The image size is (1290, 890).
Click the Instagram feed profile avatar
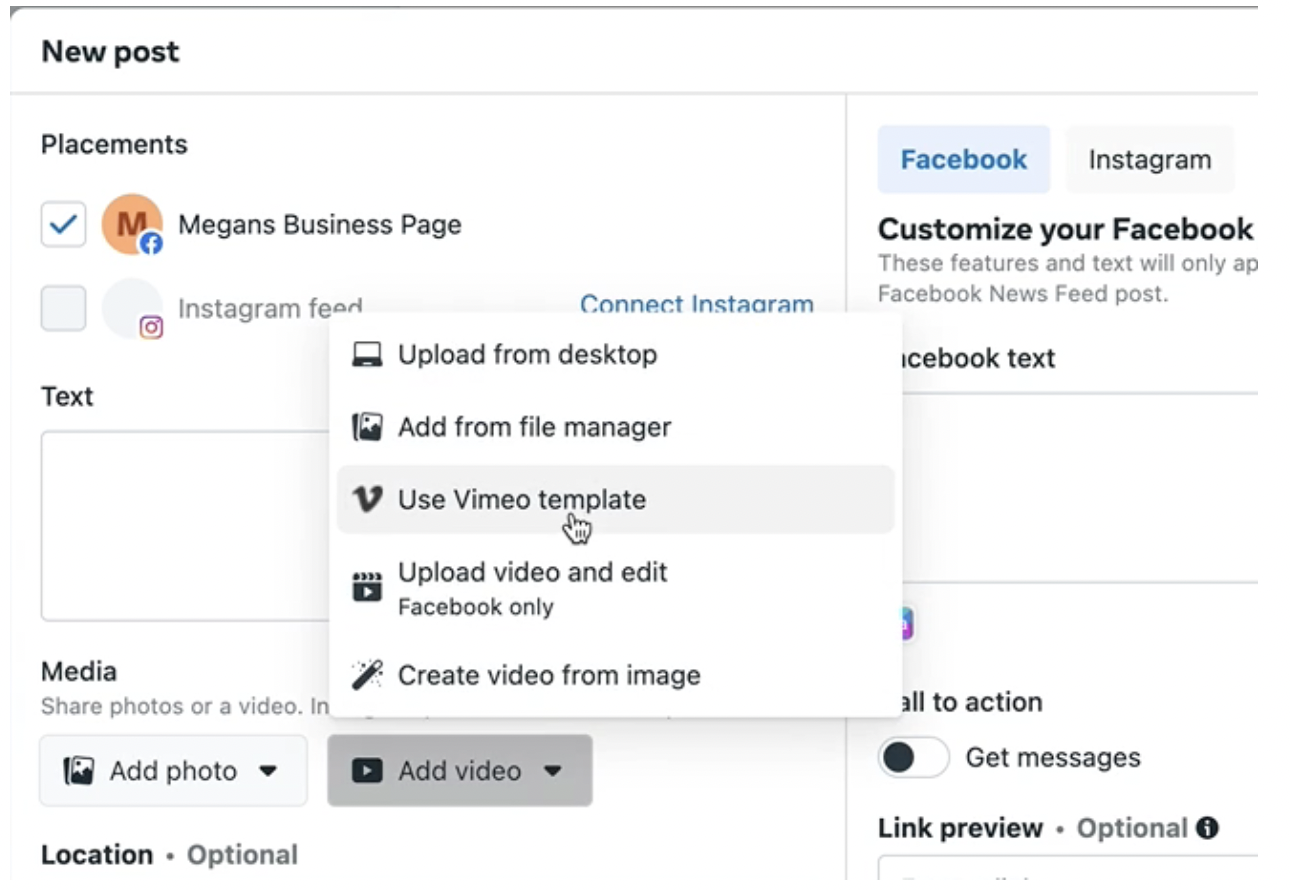pos(132,309)
